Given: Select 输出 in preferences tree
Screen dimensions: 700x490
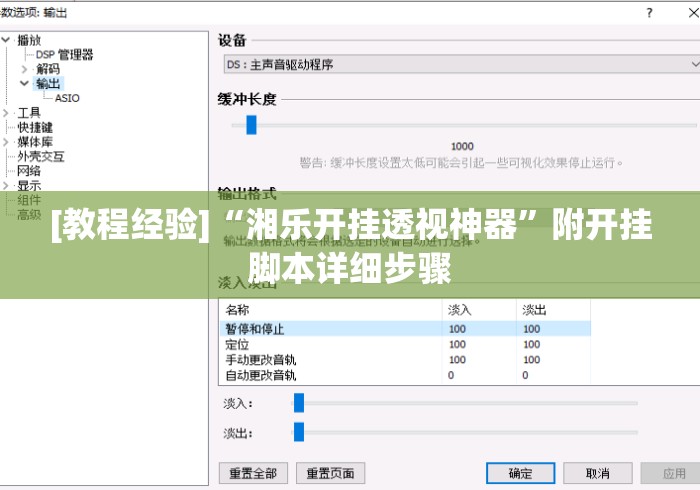Looking at the screenshot, I should [48, 83].
